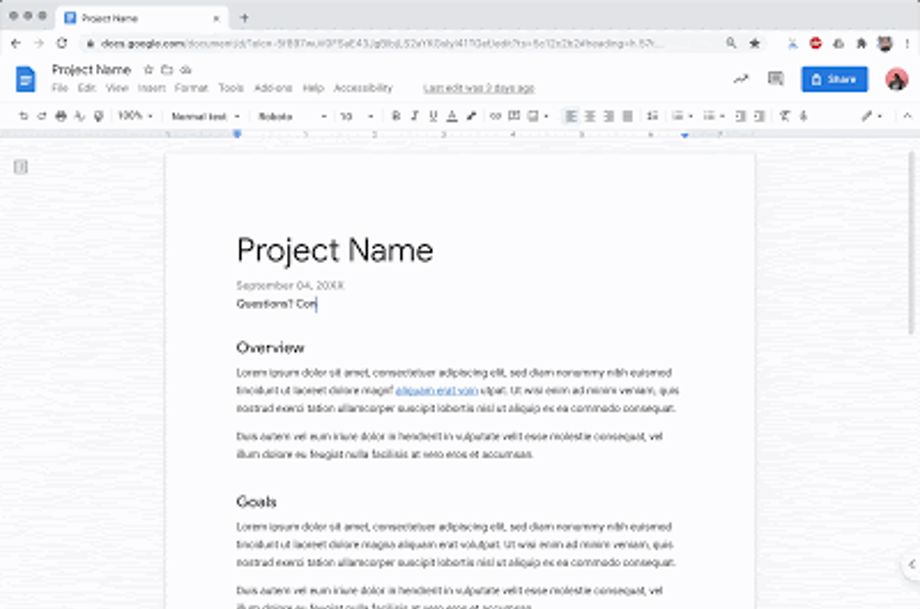Open the Normal text style dropdown

click(205, 116)
